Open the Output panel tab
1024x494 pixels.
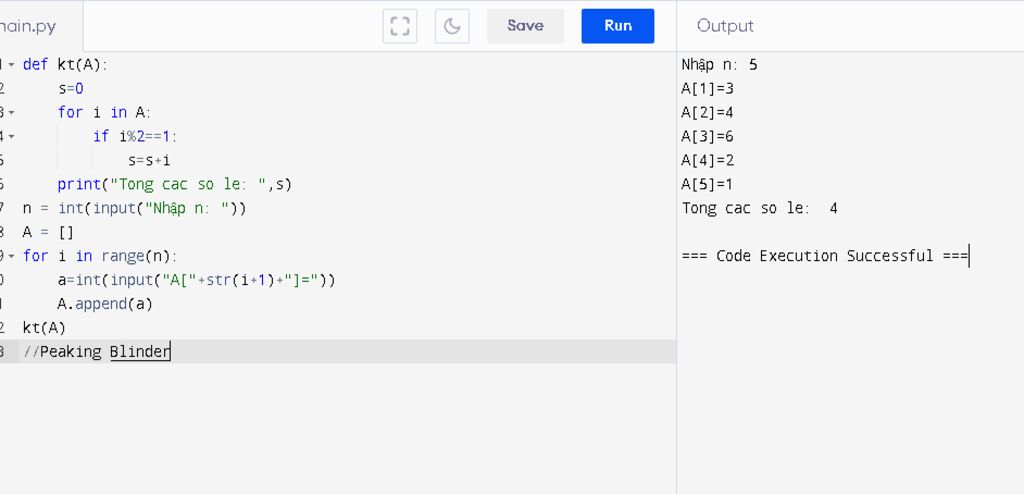click(725, 26)
